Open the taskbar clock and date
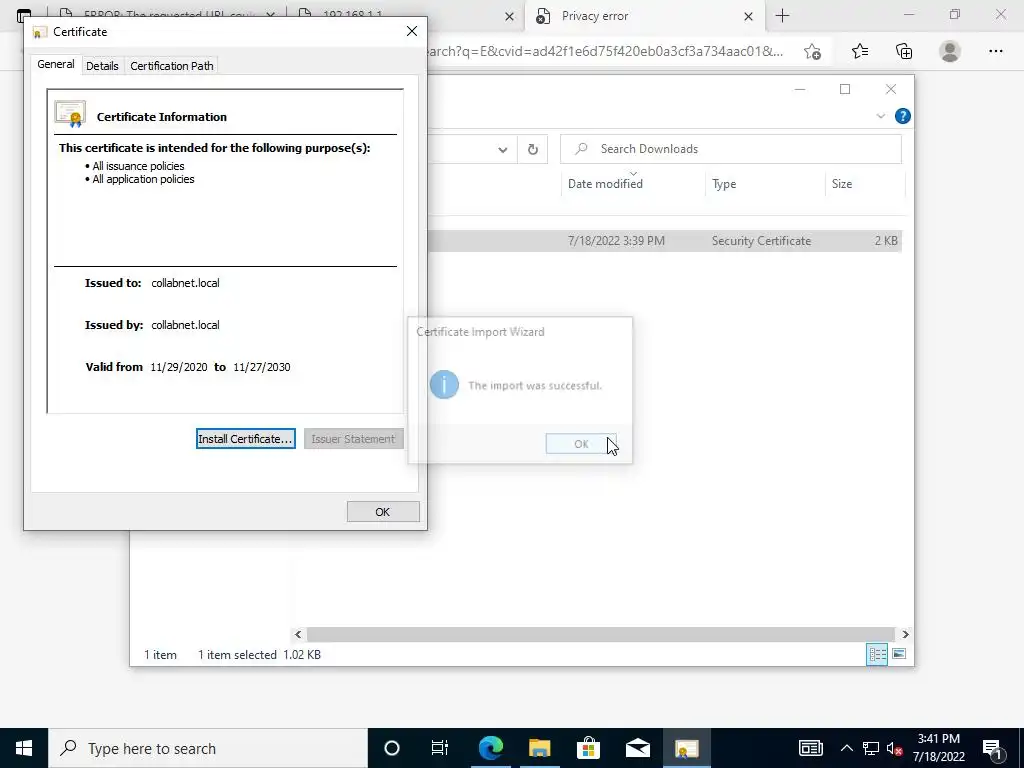 coord(938,748)
